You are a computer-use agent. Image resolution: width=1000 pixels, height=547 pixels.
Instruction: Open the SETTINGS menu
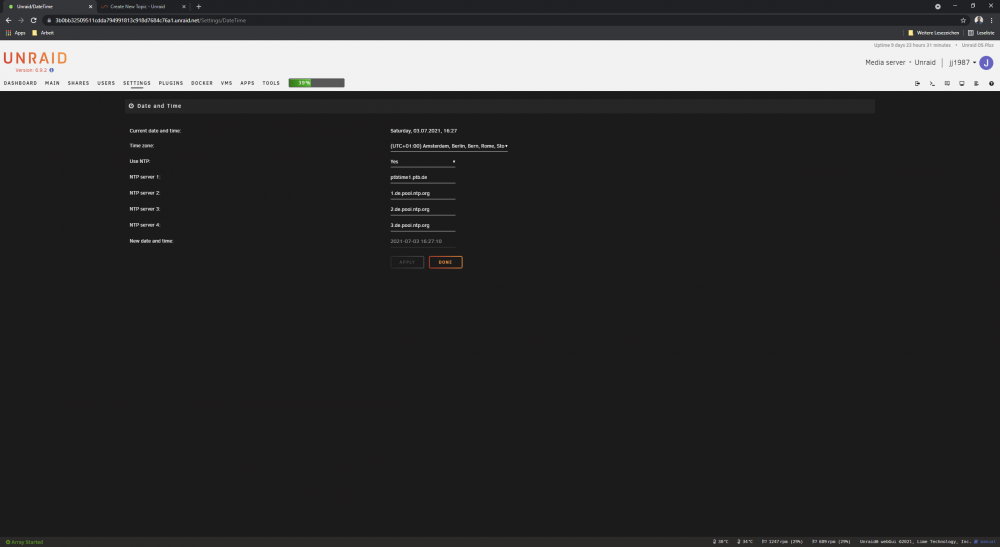[137, 83]
